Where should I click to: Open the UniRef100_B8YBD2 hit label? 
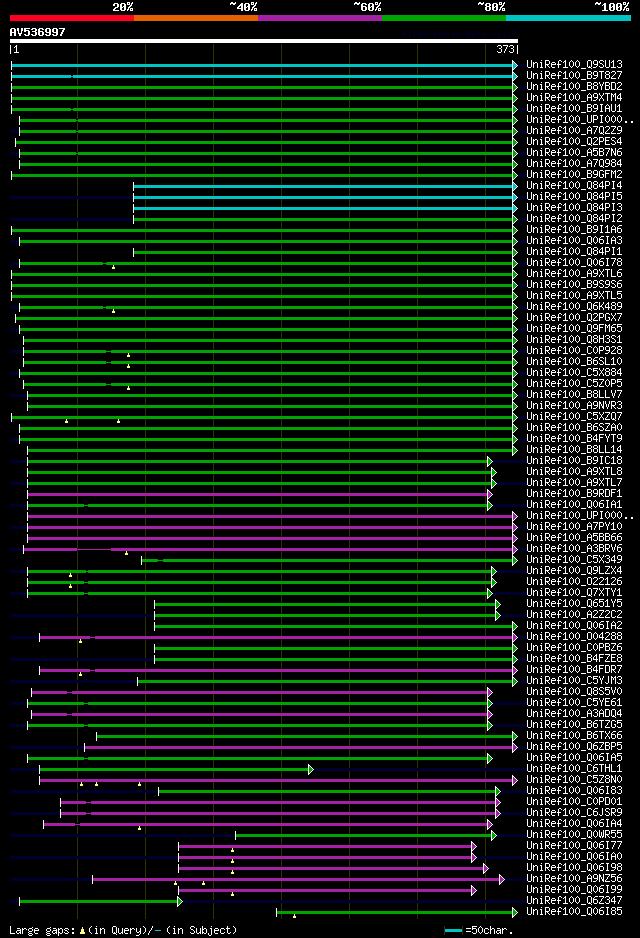pos(574,87)
